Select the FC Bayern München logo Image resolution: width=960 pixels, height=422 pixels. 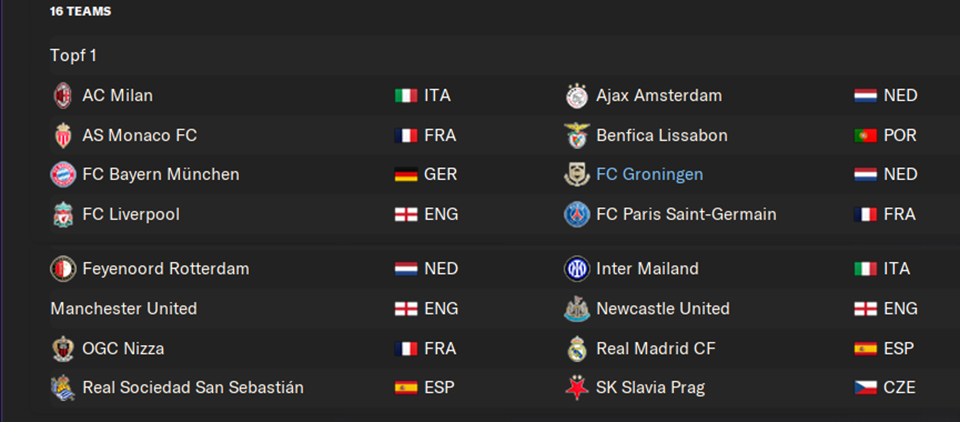click(62, 175)
